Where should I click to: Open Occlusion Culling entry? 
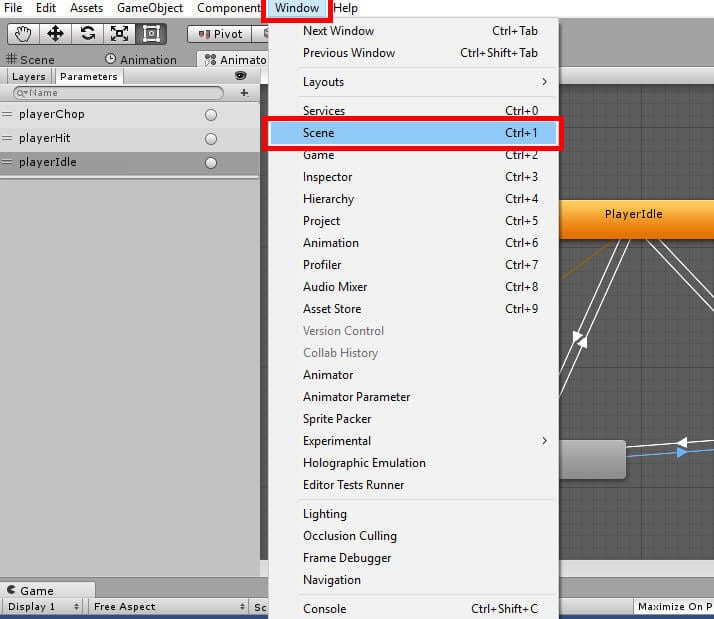(413, 536)
